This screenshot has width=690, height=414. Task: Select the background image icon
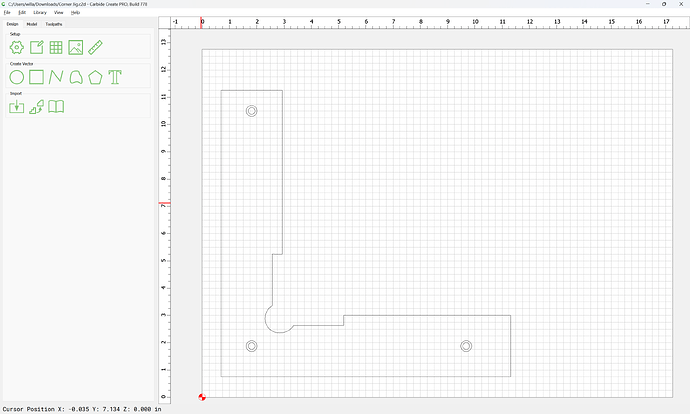(76, 48)
